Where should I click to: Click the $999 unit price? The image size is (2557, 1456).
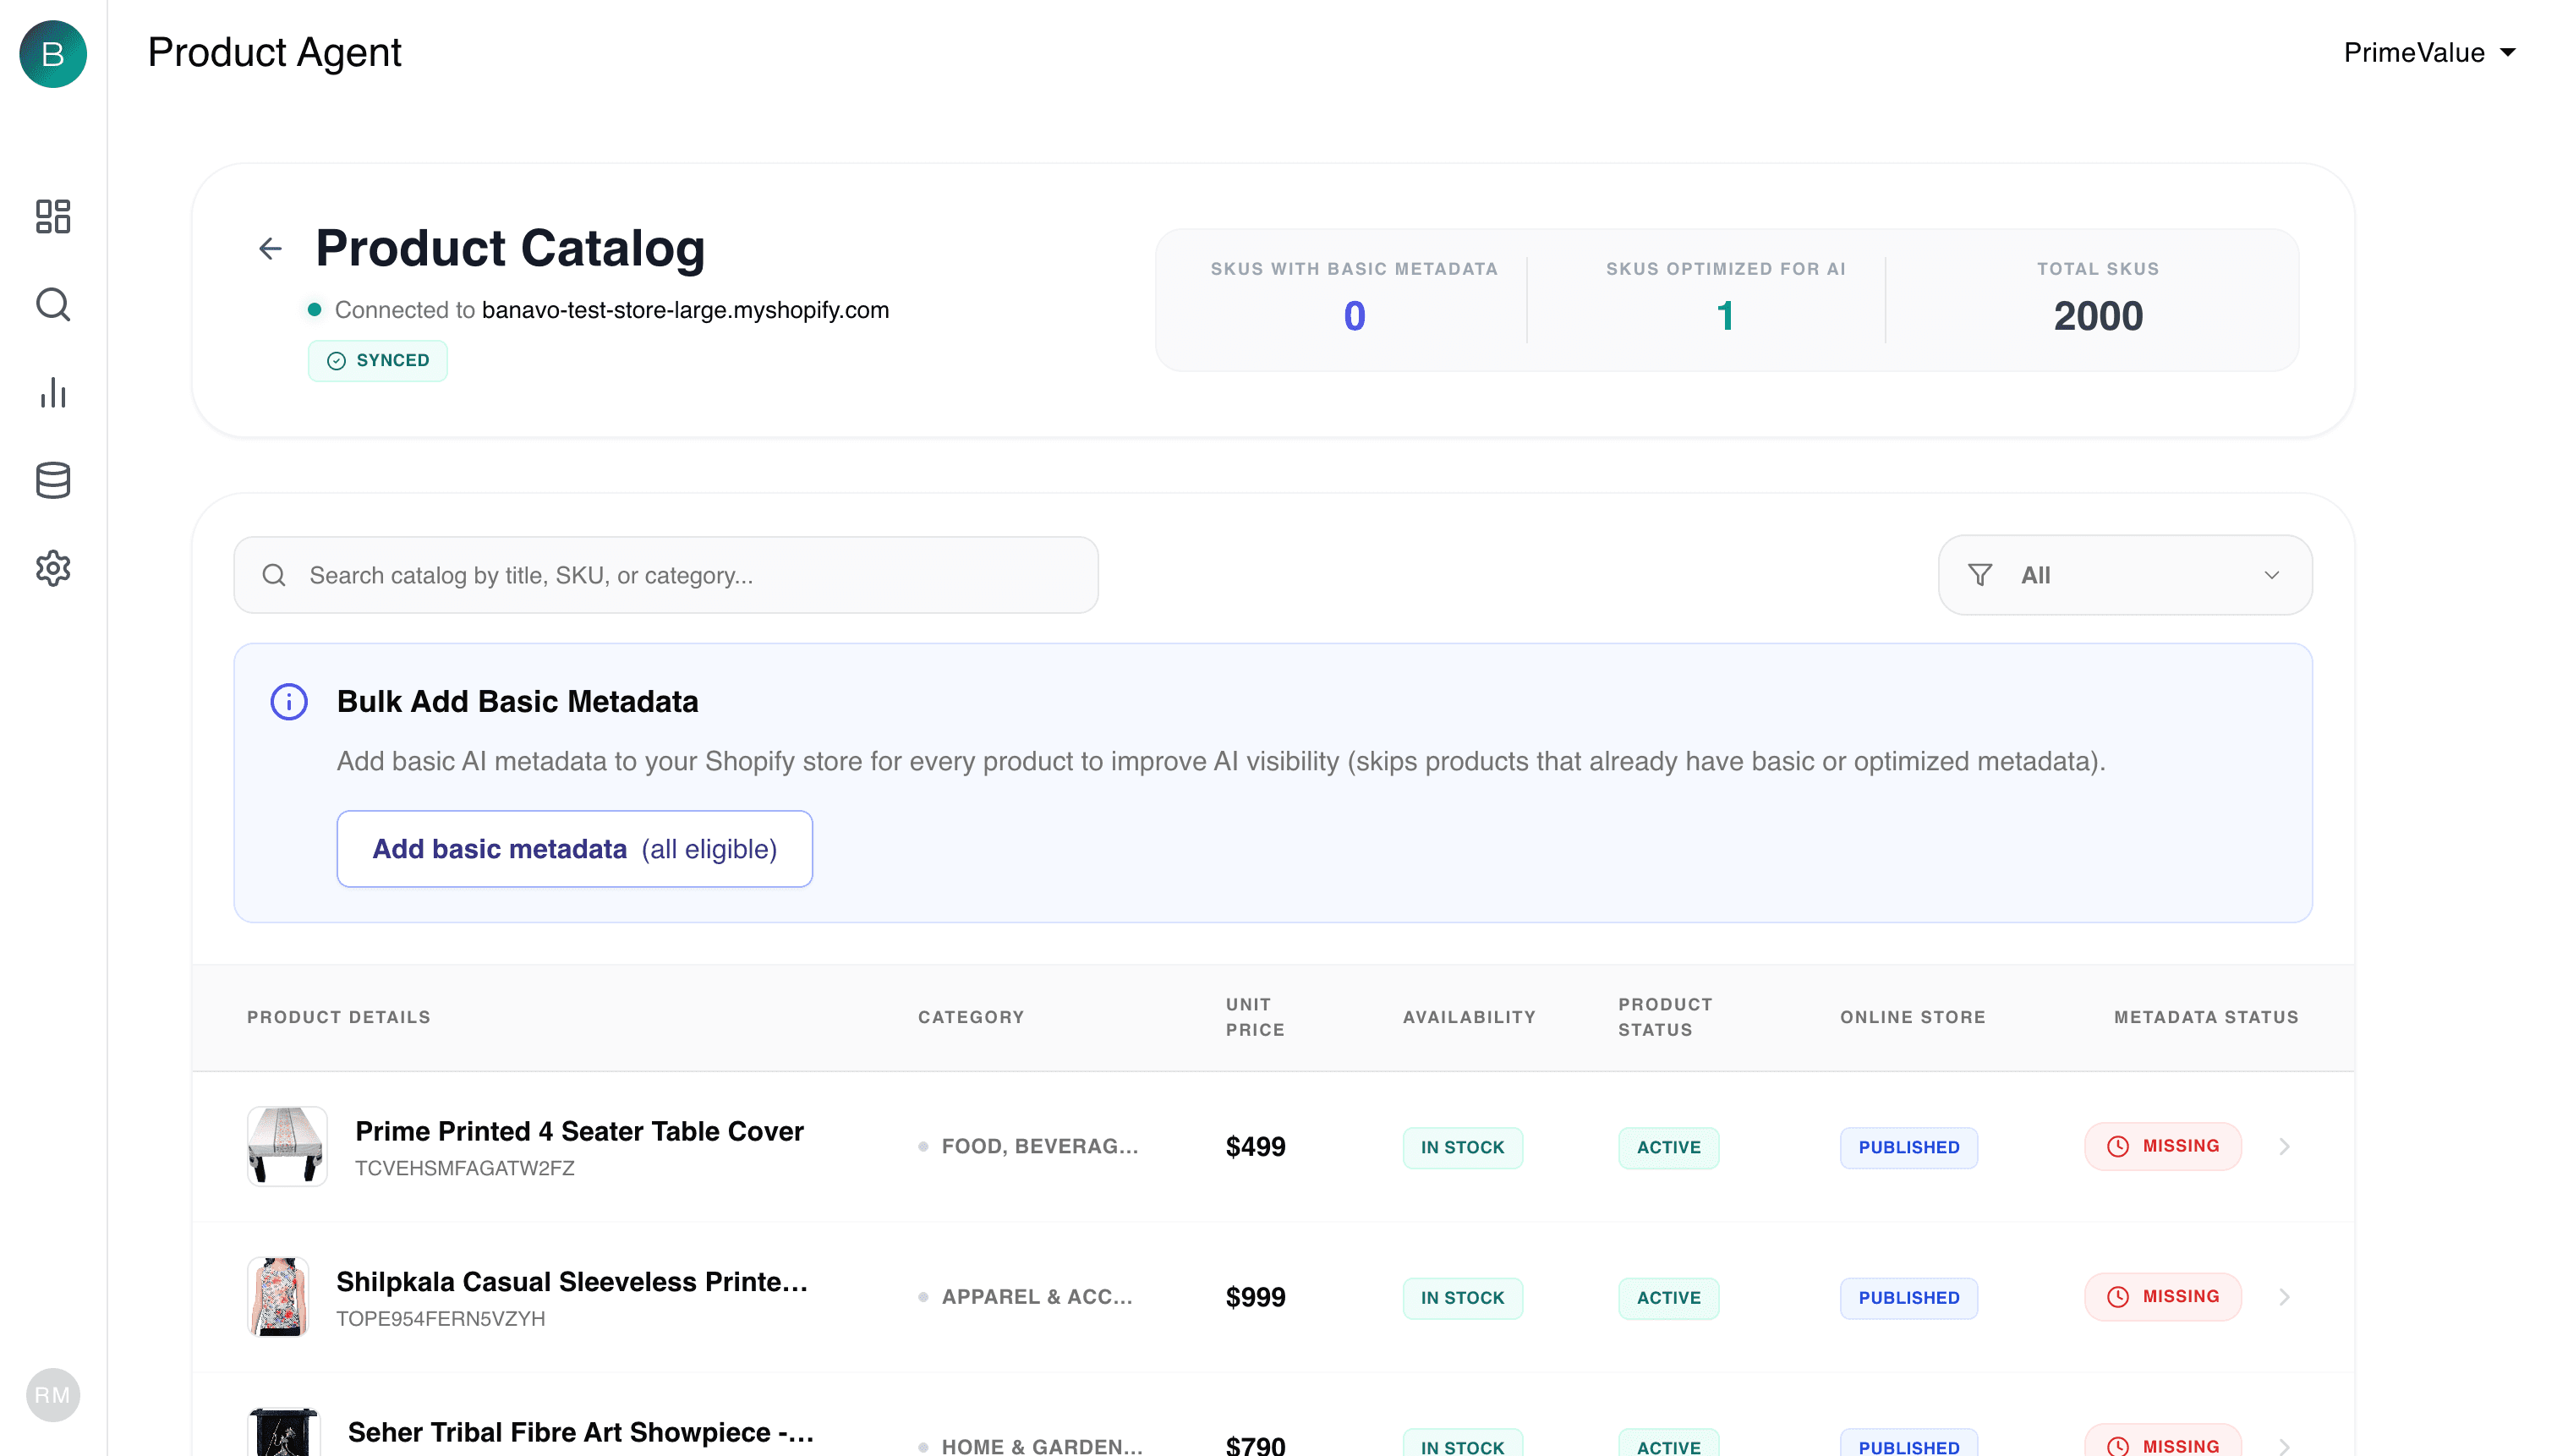[1255, 1297]
